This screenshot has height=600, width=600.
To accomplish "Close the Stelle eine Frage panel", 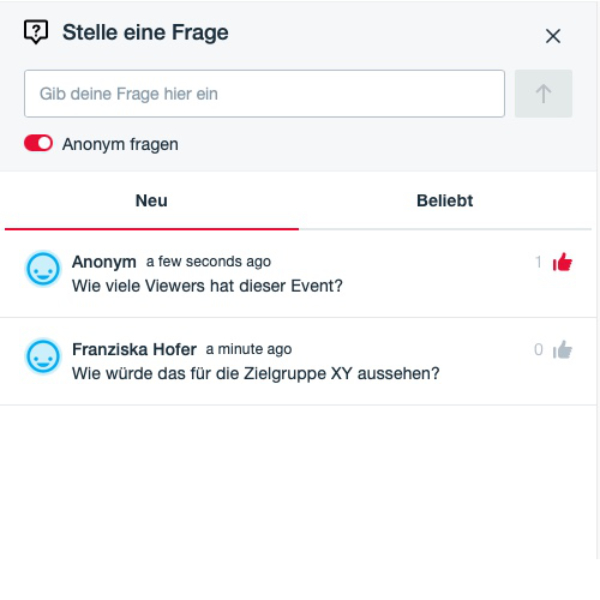I will pos(553,36).
